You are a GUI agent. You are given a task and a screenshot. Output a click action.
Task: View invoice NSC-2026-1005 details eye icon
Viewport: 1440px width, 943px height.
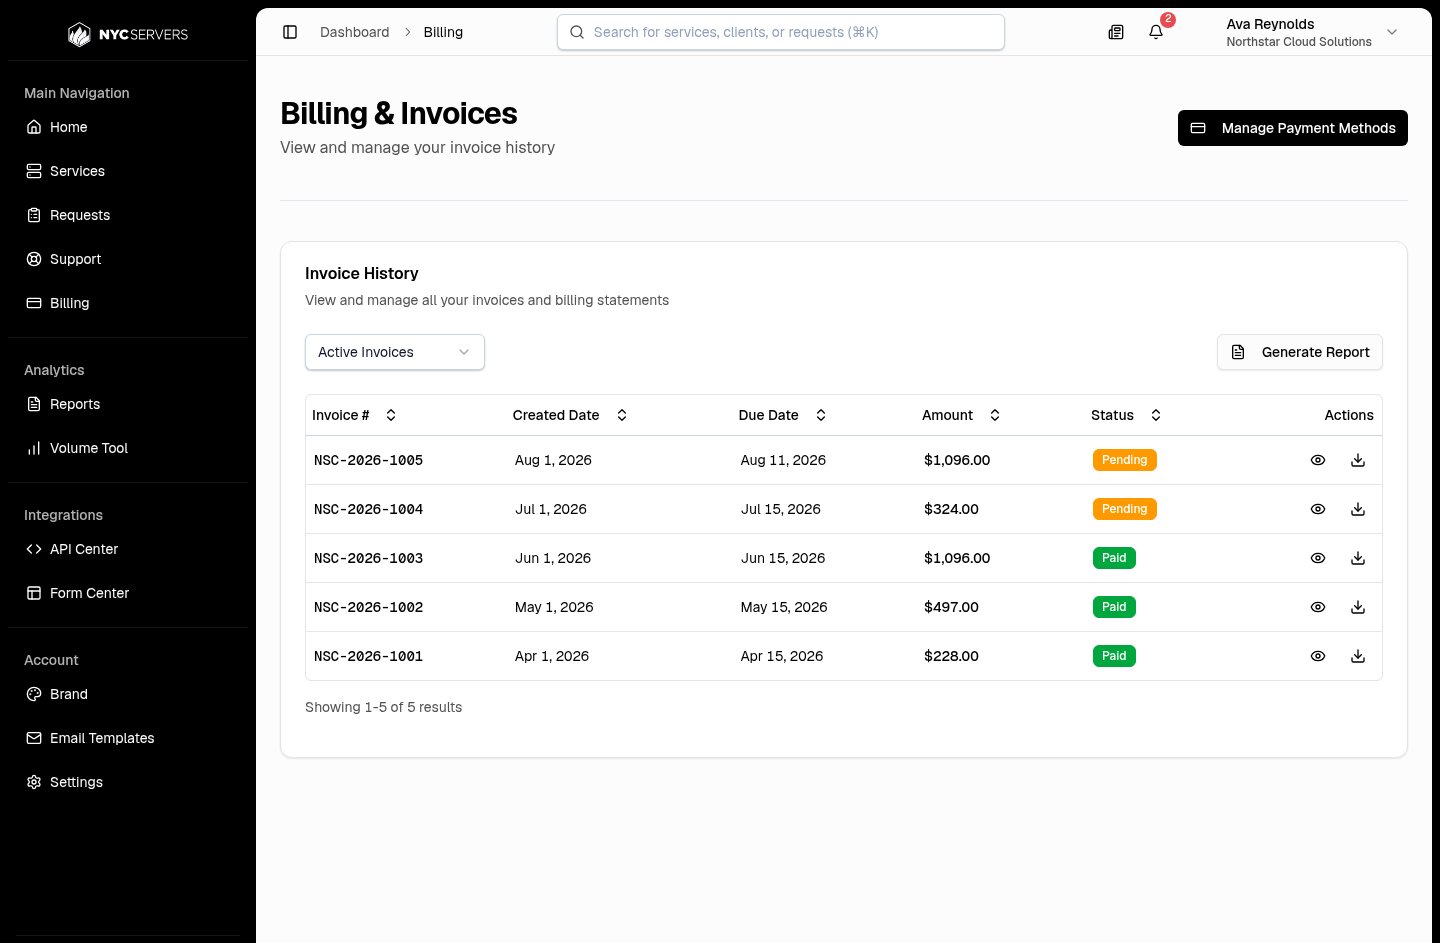click(x=1318, y=460)
